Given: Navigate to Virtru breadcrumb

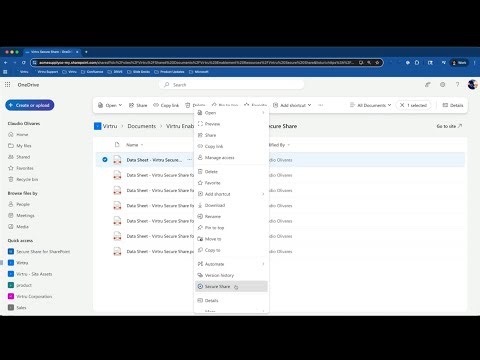Looking at the screenshot, I should pyautogui.click(x=110, y=126).
